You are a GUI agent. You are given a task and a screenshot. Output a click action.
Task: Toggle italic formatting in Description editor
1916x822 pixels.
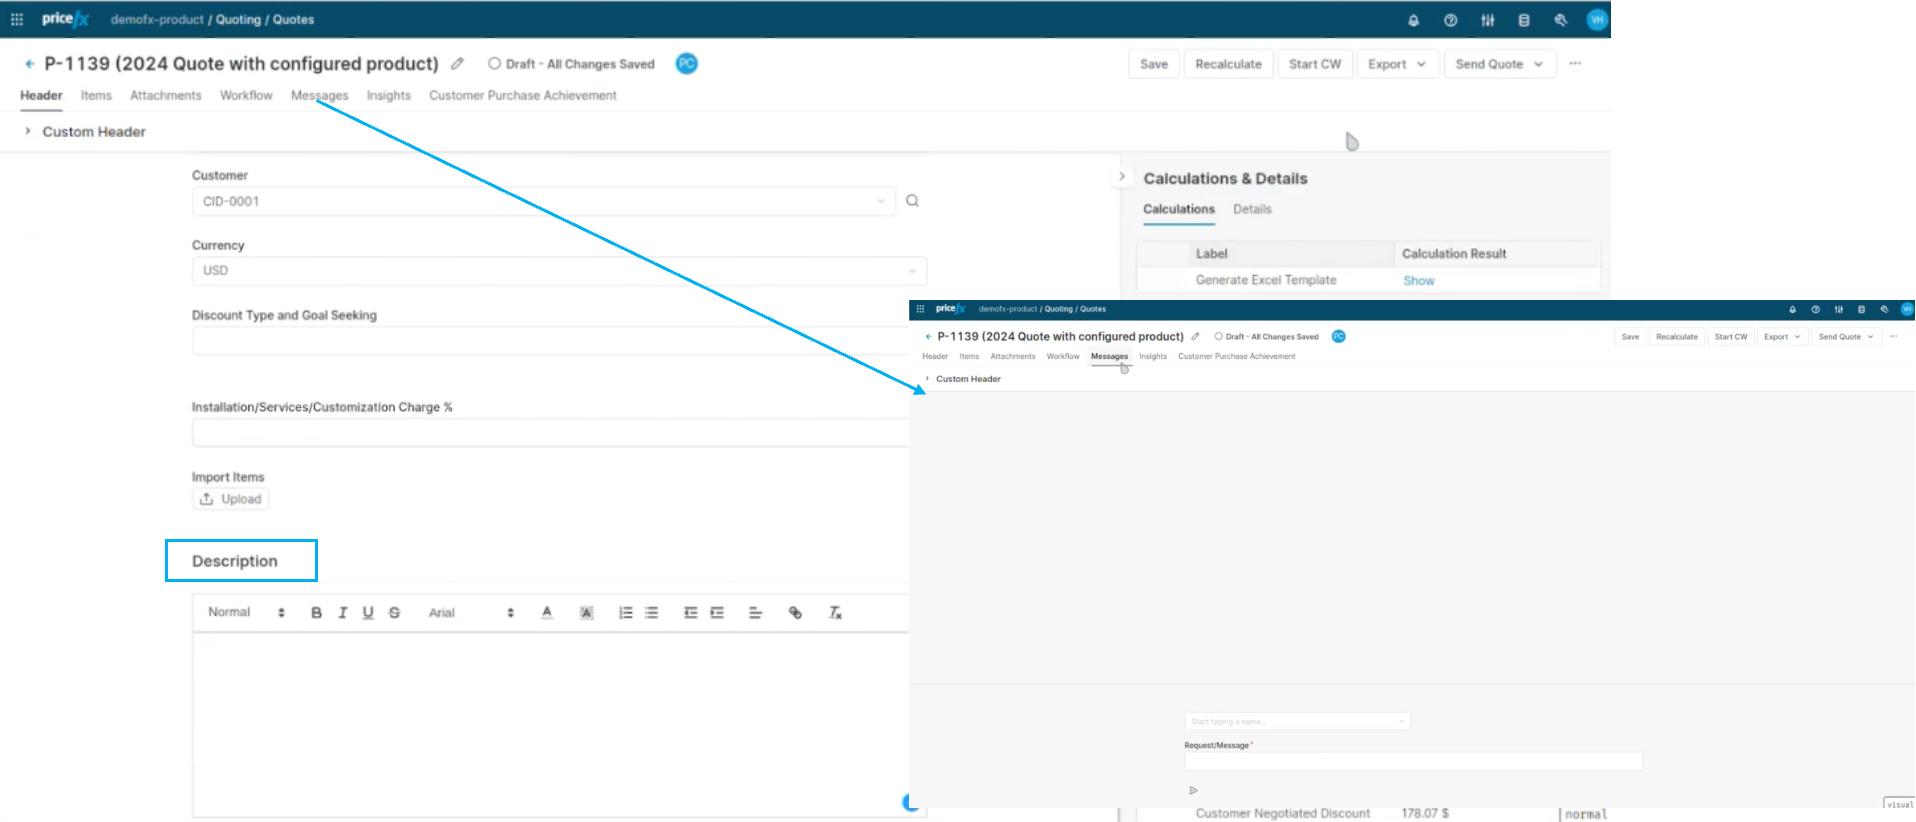(342, 613)
